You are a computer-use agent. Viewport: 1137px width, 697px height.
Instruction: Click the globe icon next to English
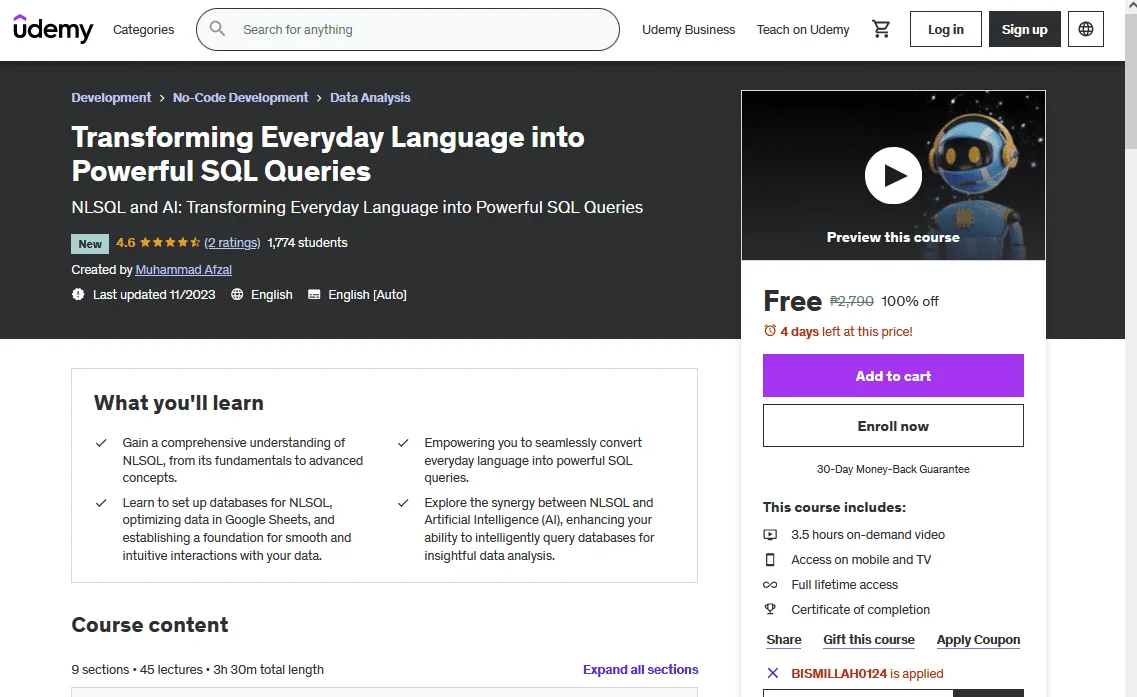coord(237,294)
